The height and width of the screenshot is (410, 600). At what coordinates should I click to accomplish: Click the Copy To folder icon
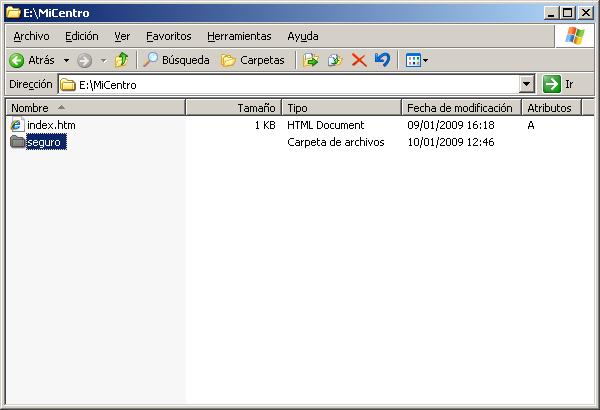coord(335,60)
